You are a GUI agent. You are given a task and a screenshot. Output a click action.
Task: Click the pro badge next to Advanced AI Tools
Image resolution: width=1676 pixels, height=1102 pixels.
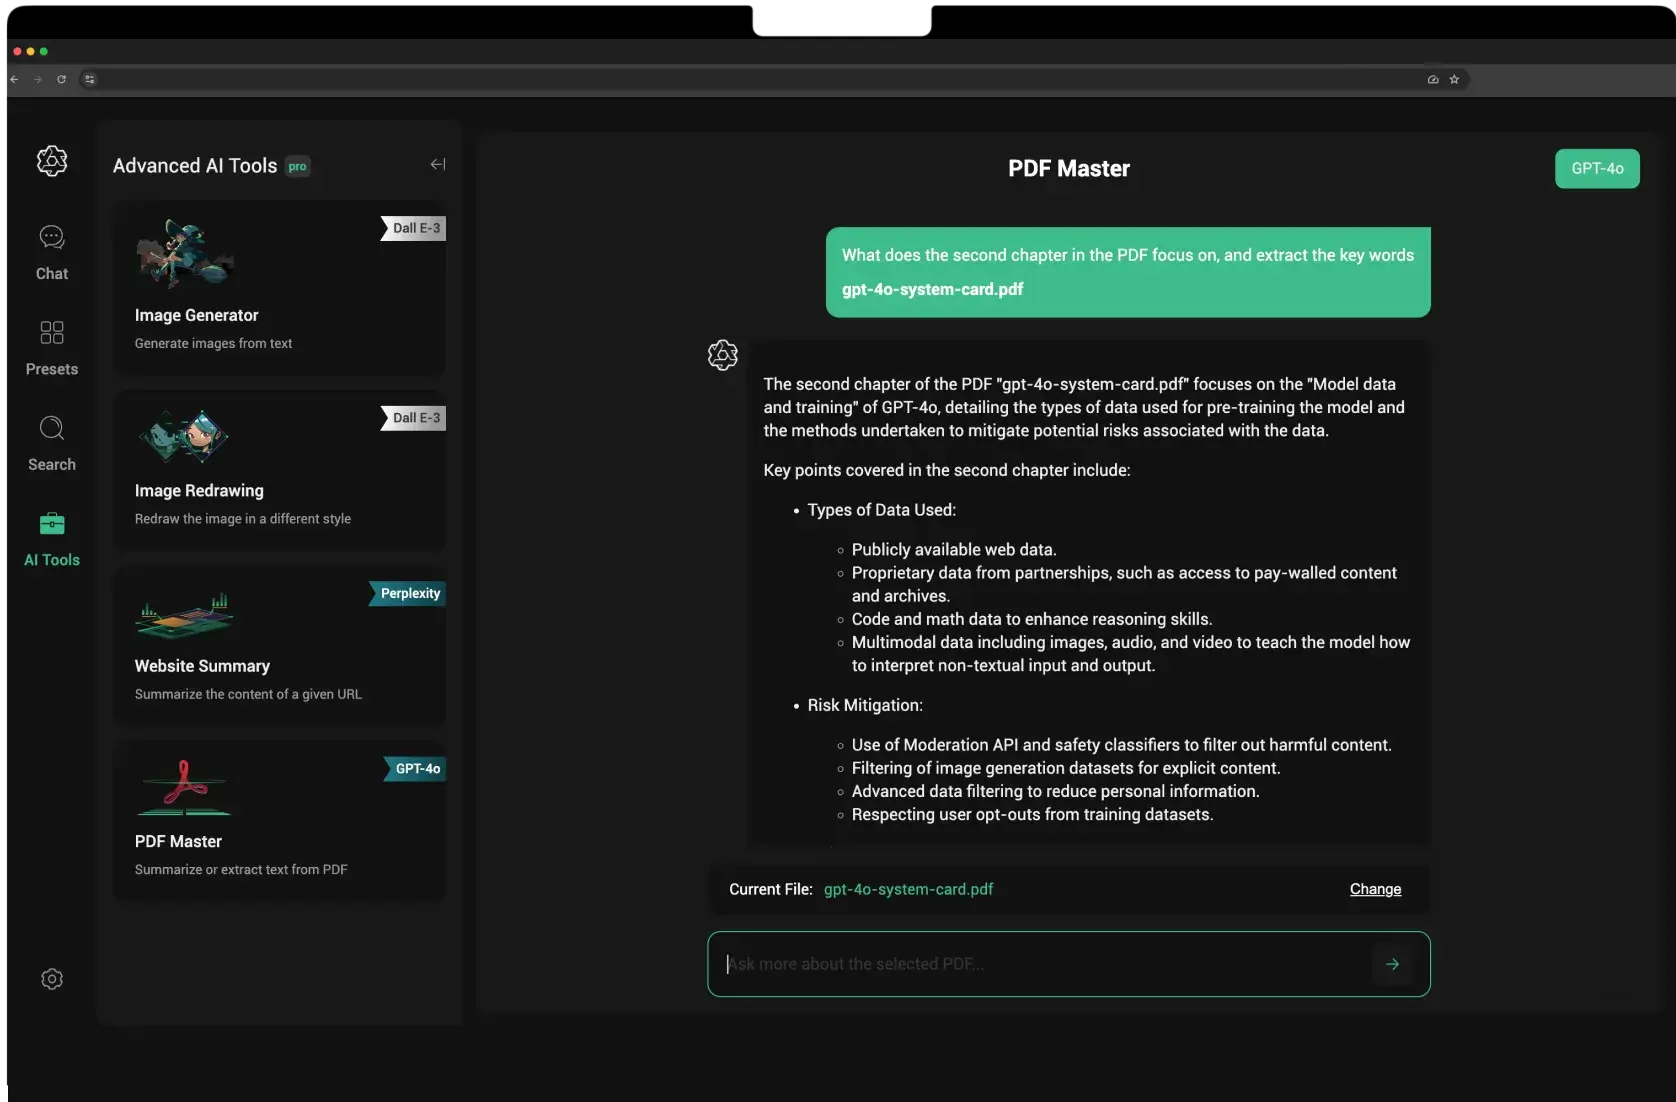click(x=298, y=167)
